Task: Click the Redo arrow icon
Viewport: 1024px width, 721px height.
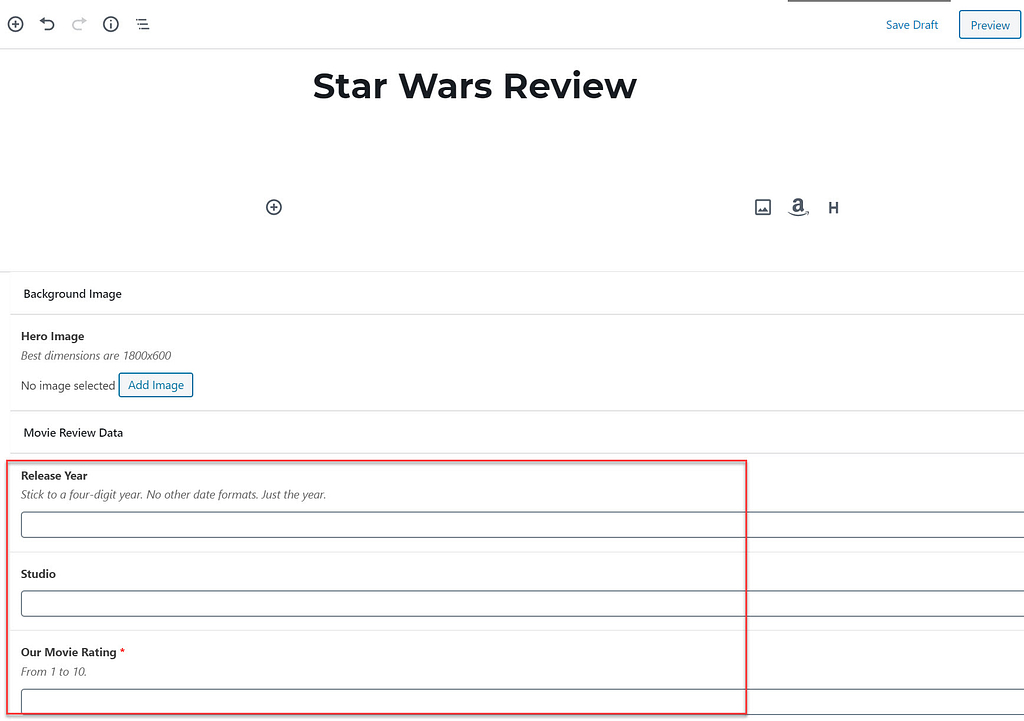Action: point(79,24)
